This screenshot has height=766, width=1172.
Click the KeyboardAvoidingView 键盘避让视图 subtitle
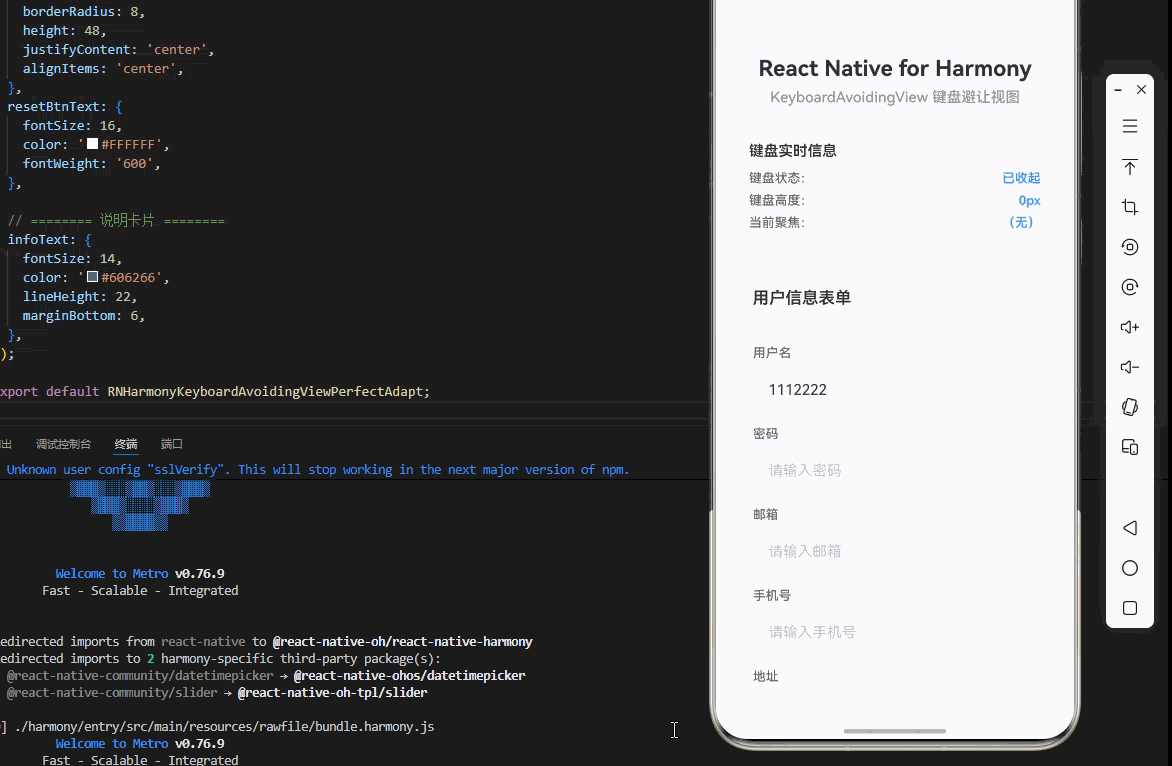click(x=895, y=97)
